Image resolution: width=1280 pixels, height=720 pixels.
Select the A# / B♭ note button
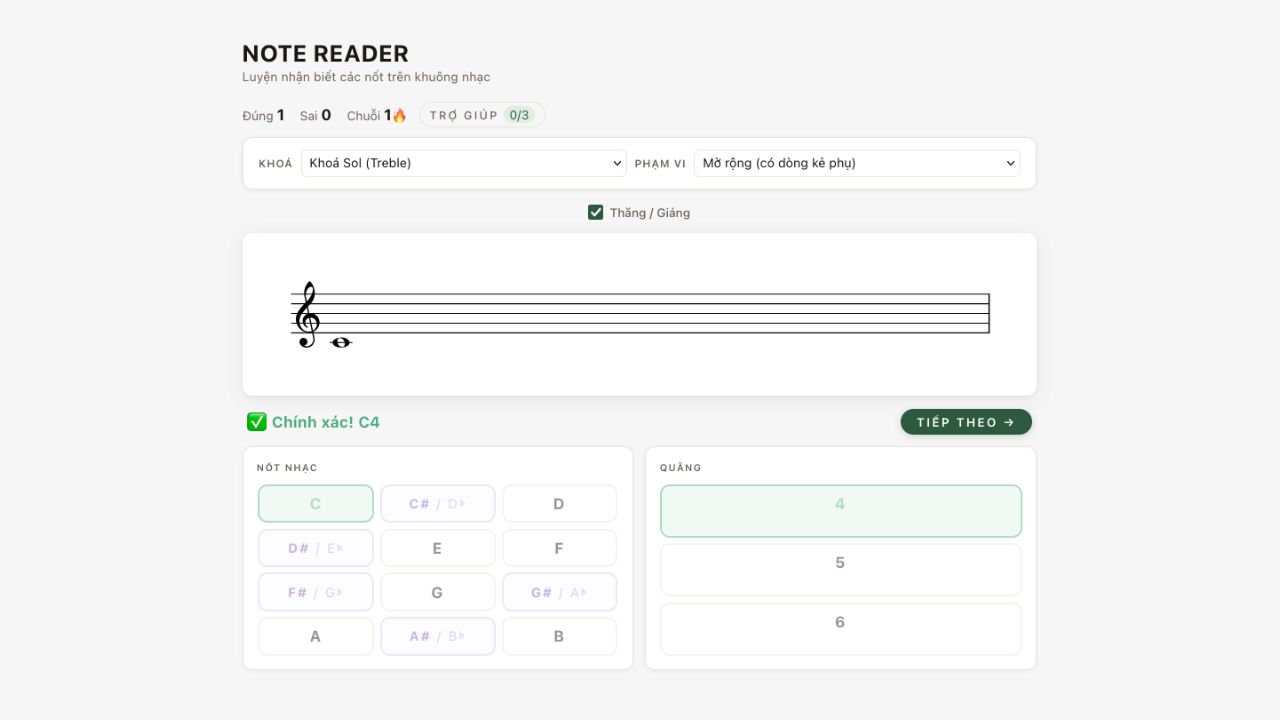click(438, 636)
